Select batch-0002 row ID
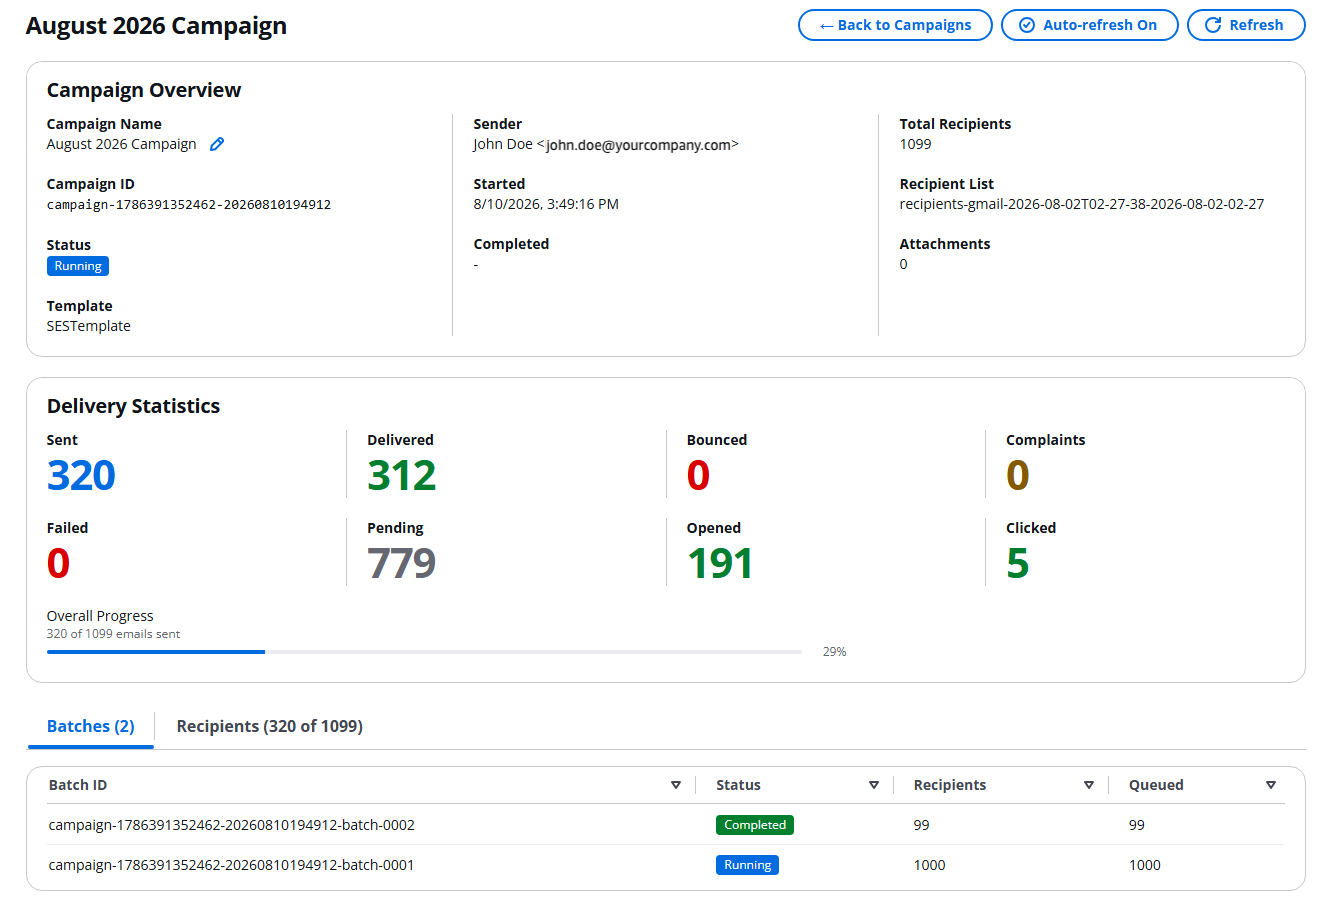Viewport: 1330px width, 903px height. pyautogui.click(x=232, y=825)
